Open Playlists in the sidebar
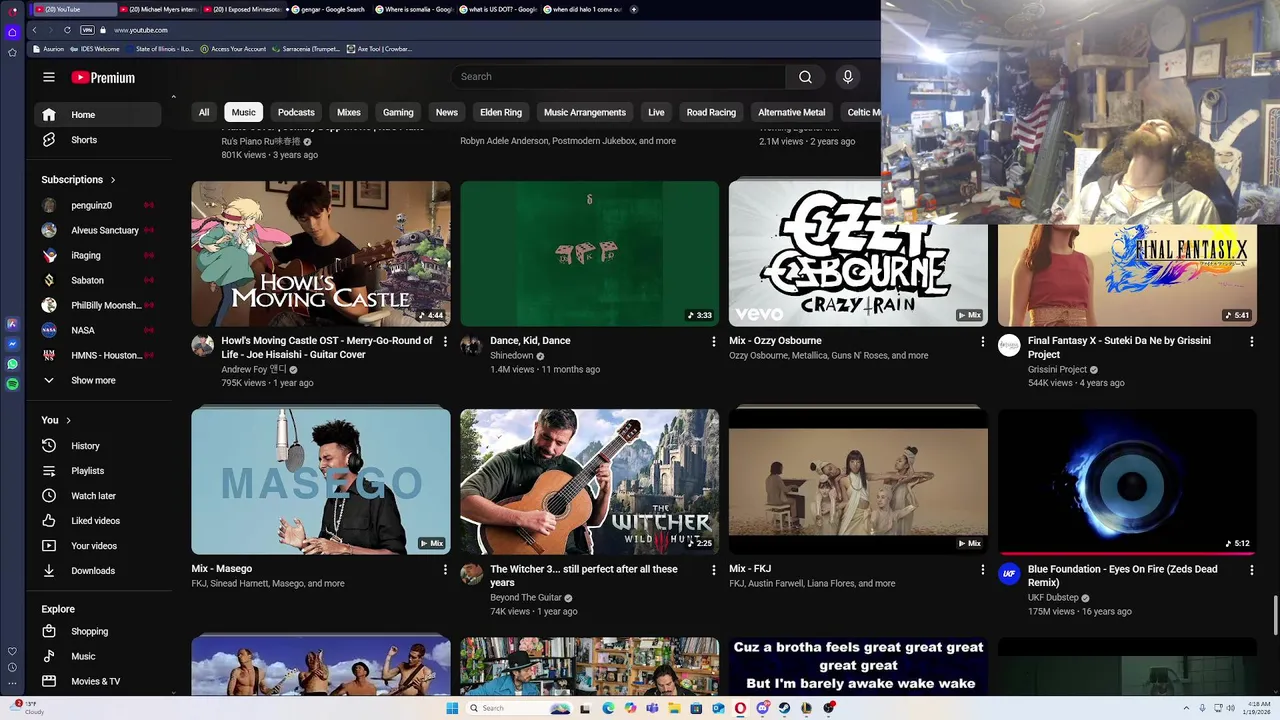The height and width of the screenshot is (720, 1280). coord(98,471)
